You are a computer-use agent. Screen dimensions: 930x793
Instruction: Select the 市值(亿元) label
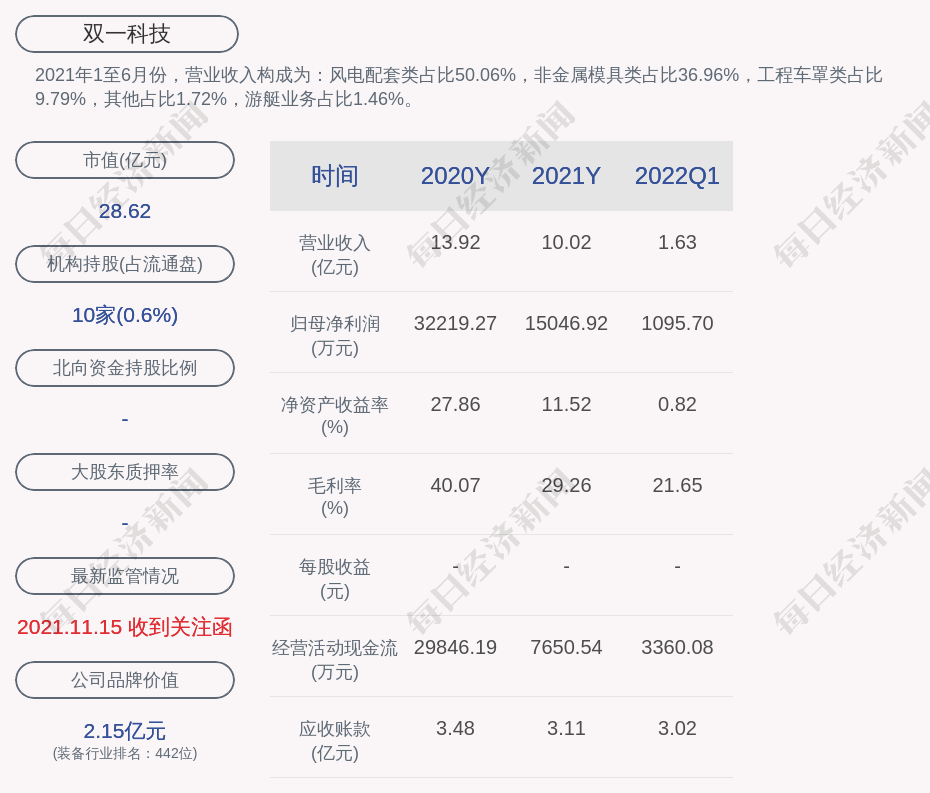coord(125,160)
